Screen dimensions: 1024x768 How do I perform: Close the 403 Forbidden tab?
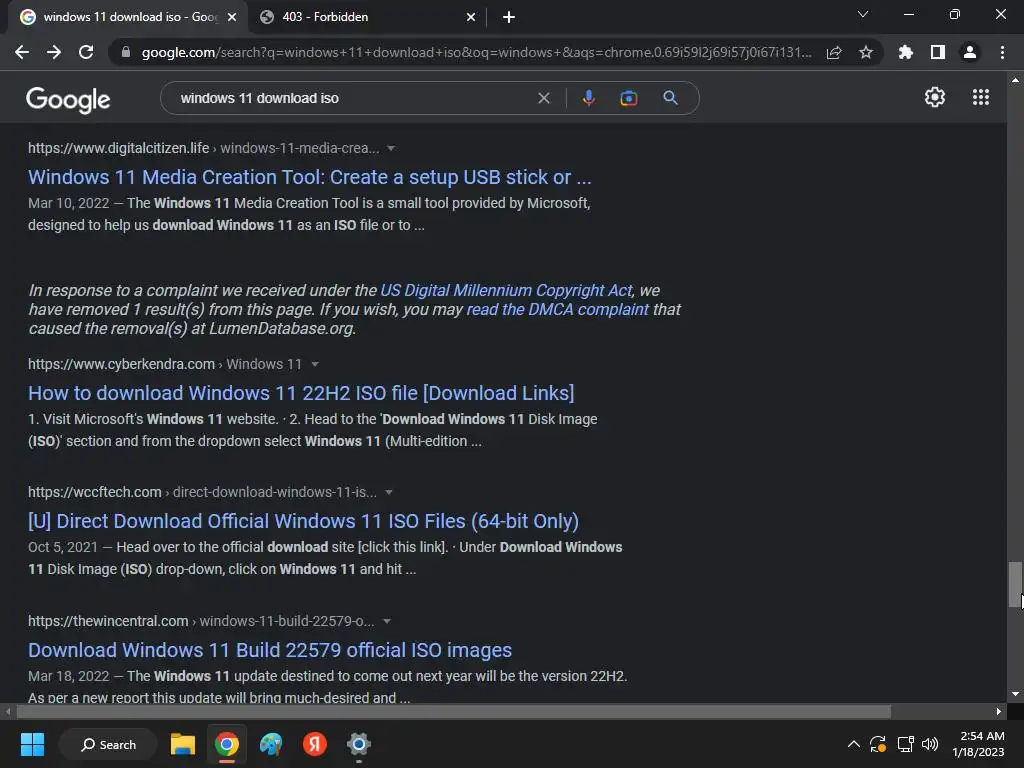(x=471, y=18)
